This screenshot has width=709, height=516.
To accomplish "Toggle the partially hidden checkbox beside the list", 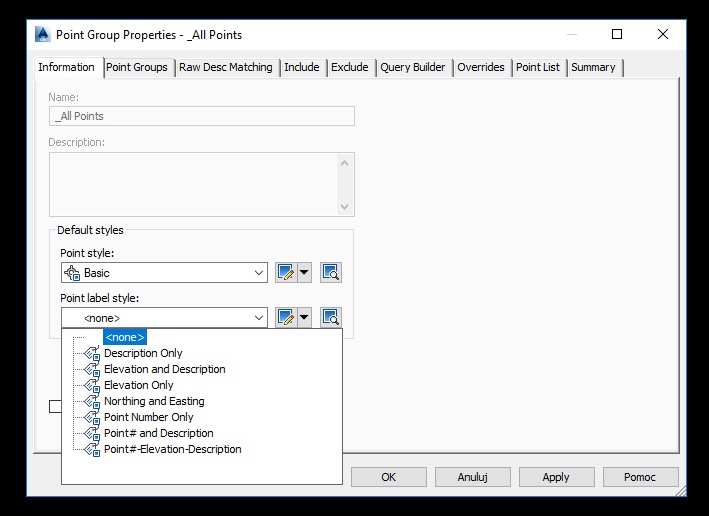I will pyautogui.click(x=55, y=407).
